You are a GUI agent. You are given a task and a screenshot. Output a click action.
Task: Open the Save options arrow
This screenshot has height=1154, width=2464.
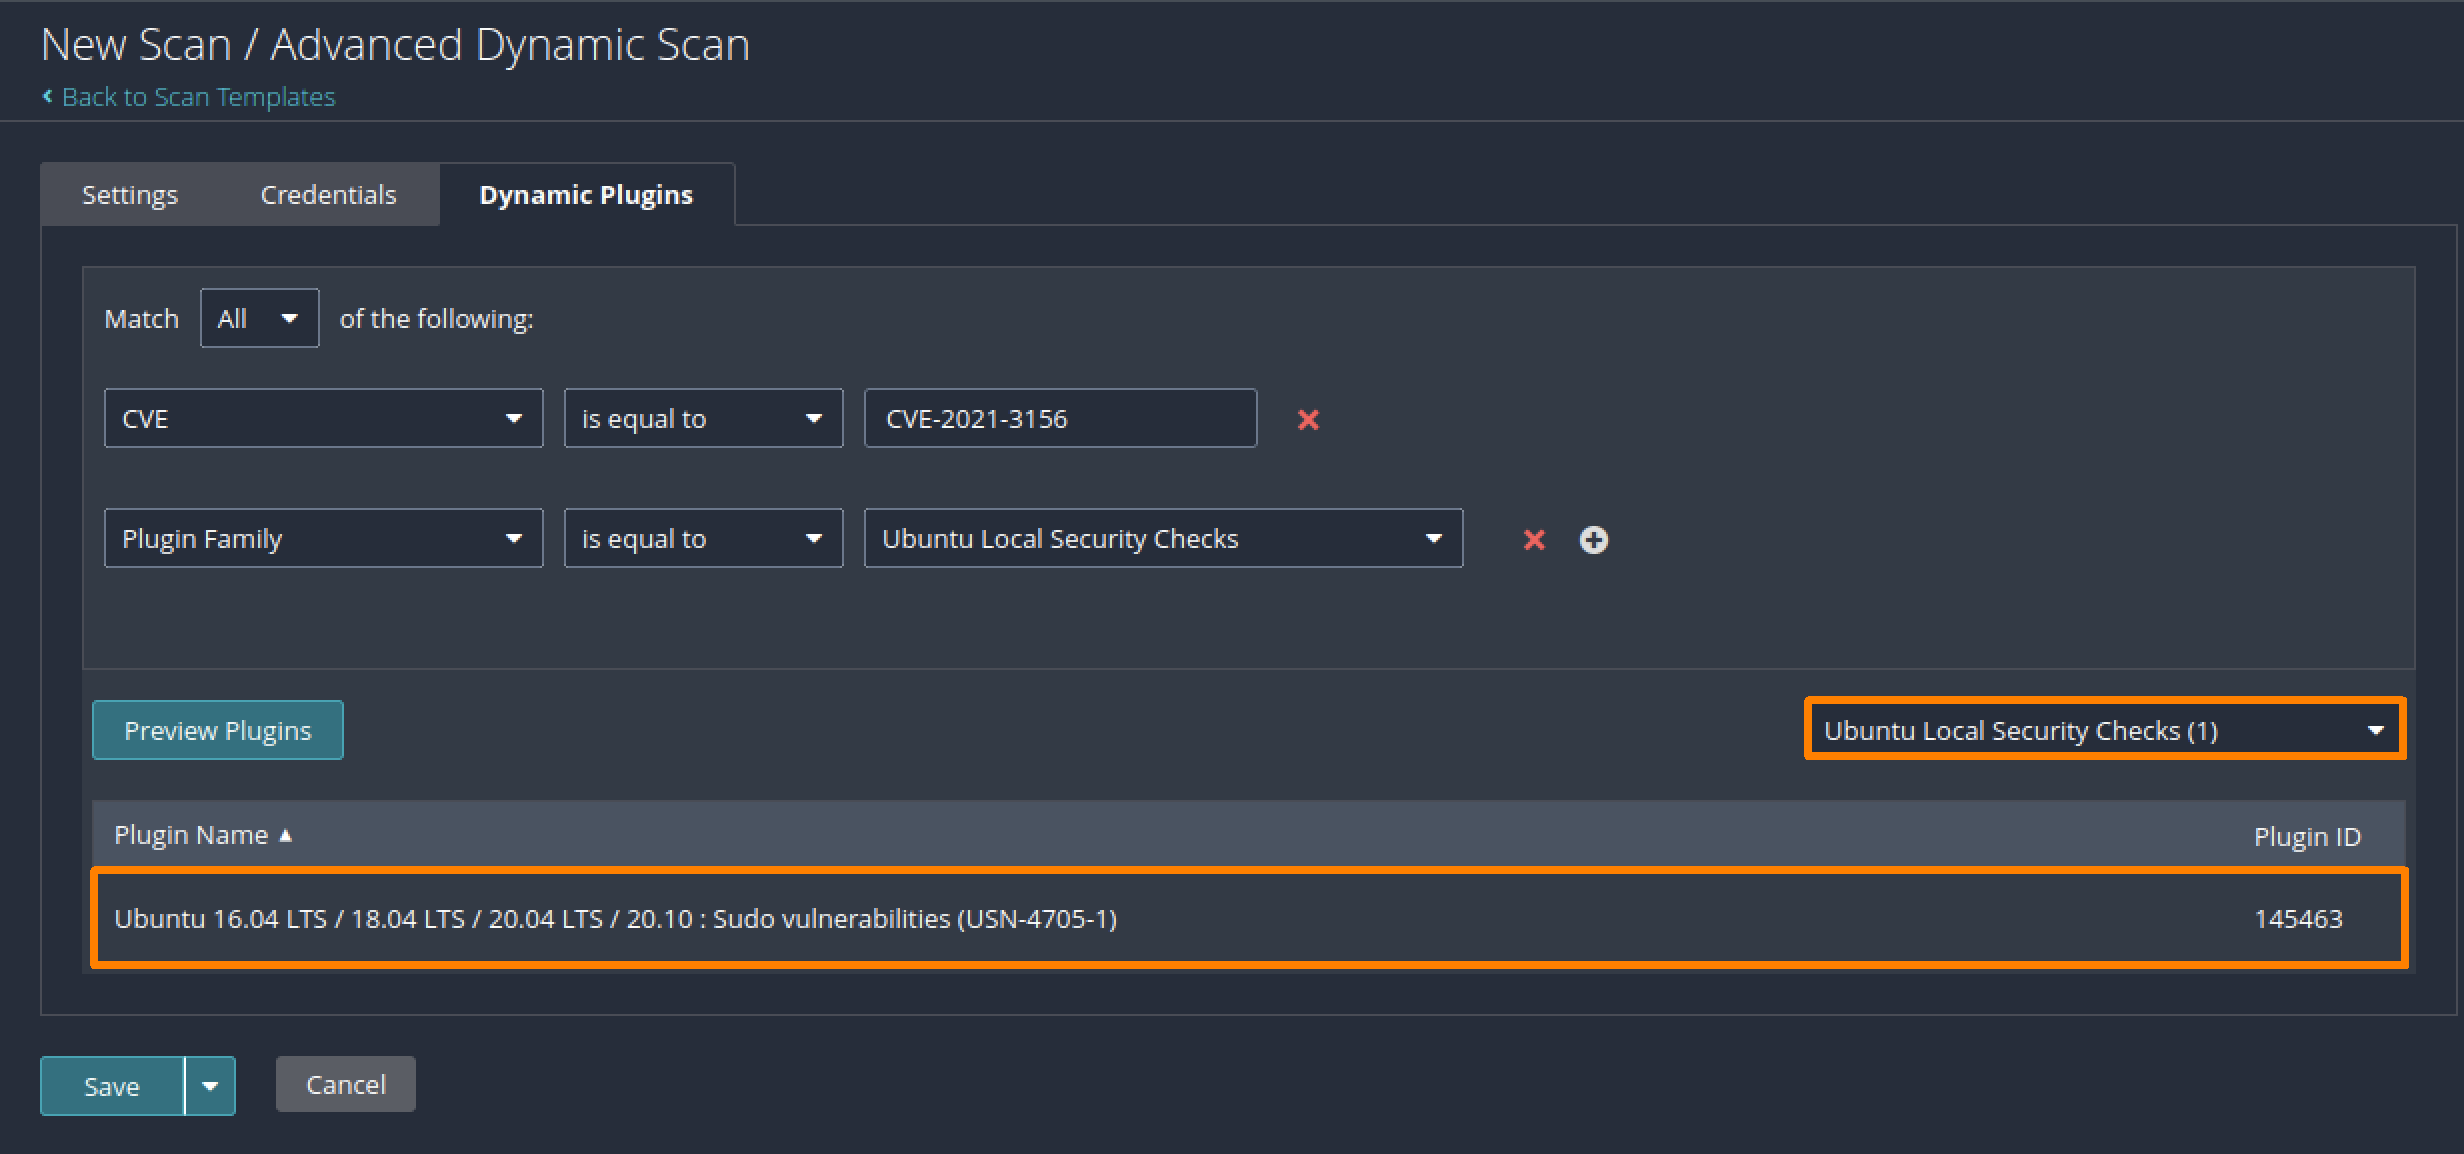(210, 1086)
